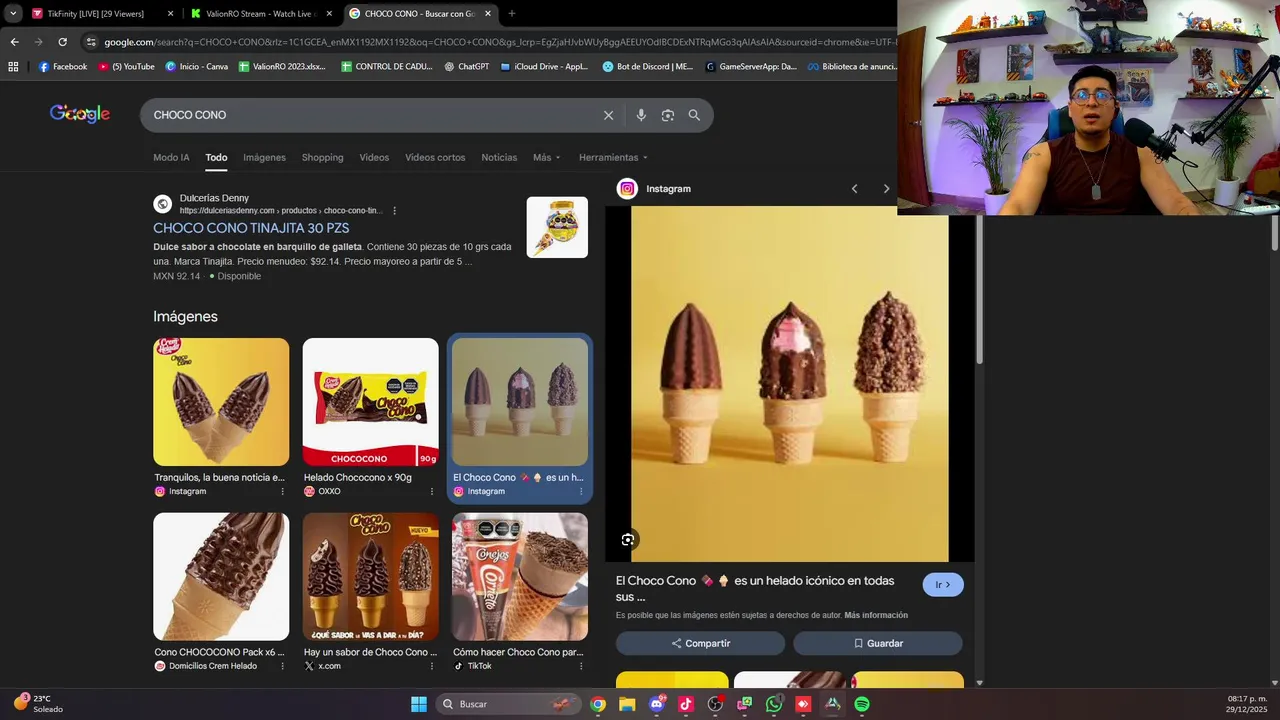Click the Ir button in preview panel
The width and height of the screenshot is (1280, 720).
click(x=943, y=585)
